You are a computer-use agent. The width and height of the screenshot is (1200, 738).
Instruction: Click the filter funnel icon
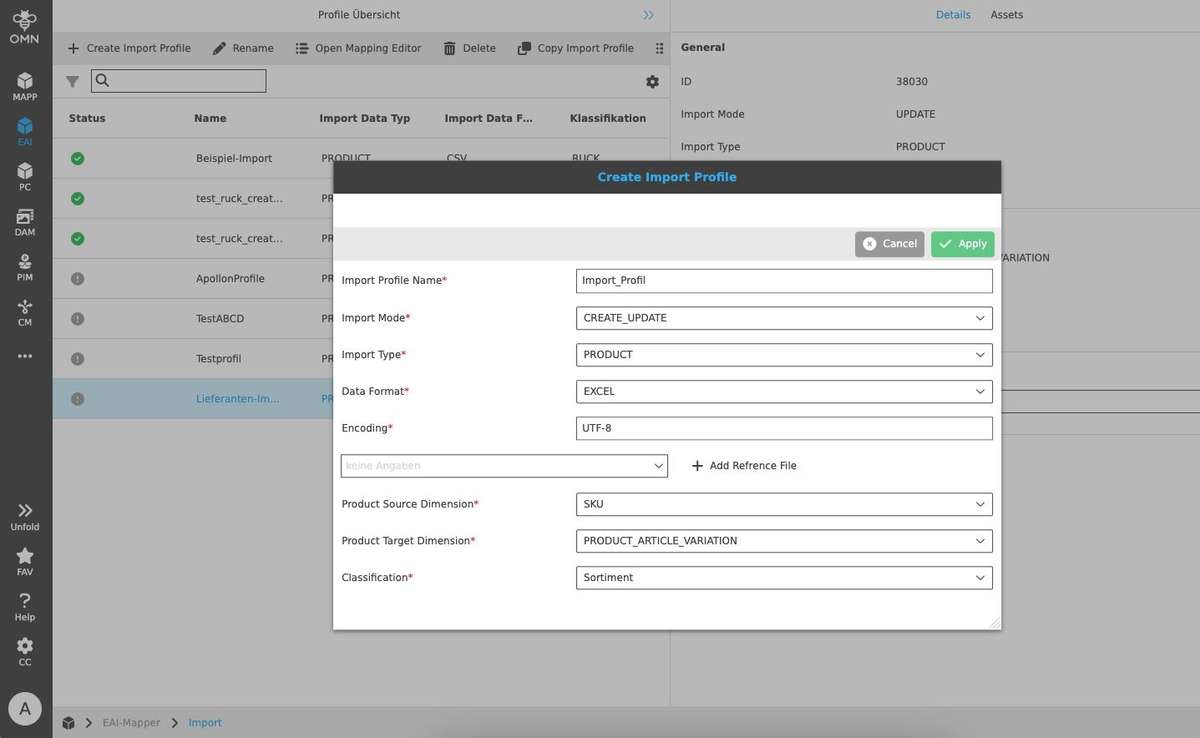(72, 82)
